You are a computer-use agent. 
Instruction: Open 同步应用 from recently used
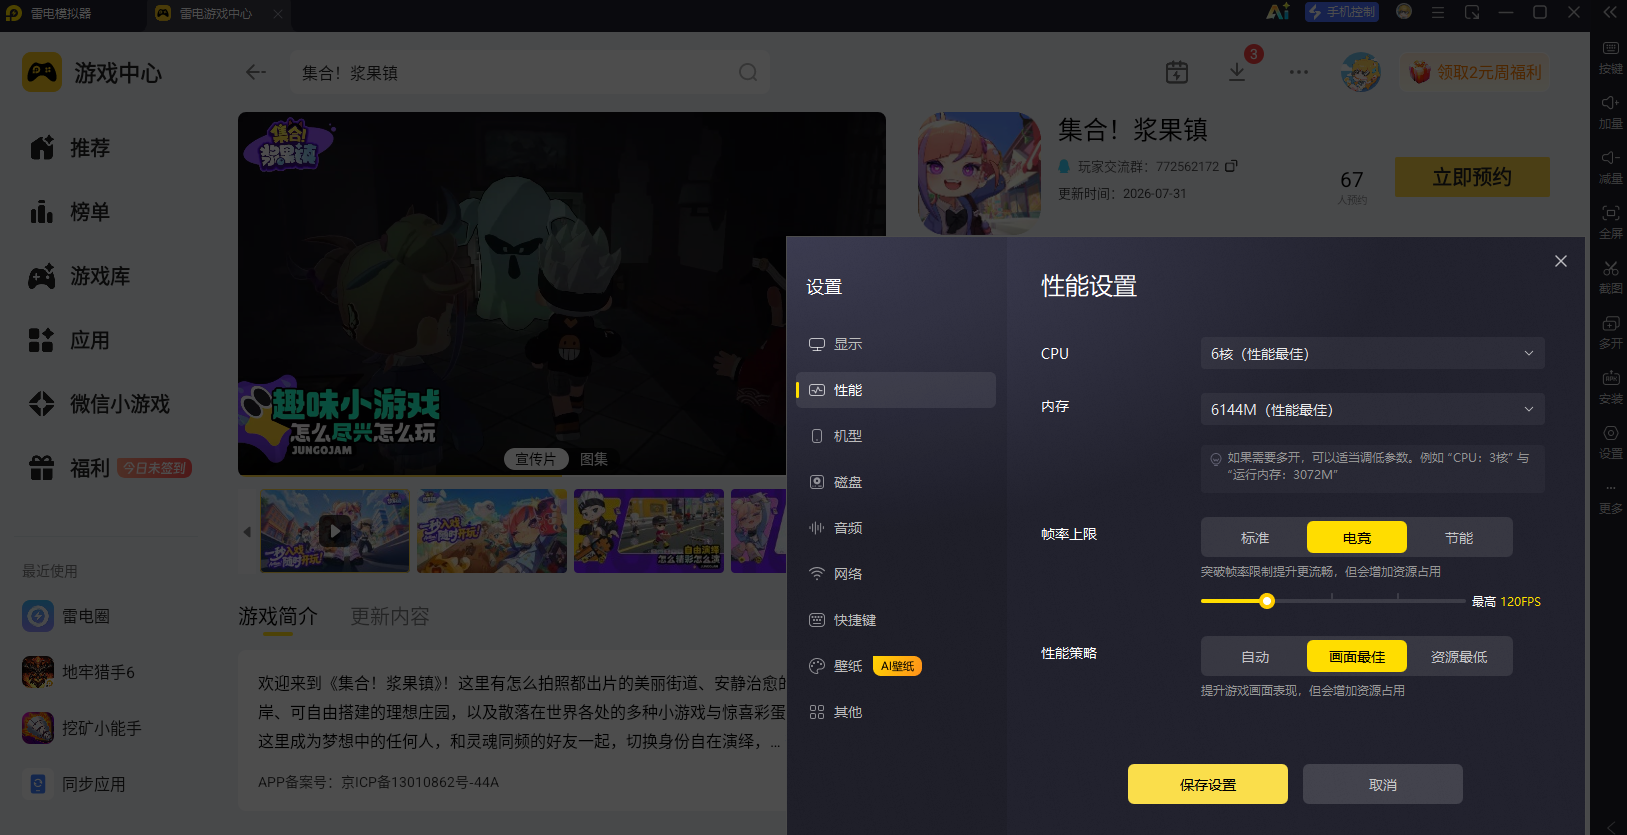coord(74,784)
